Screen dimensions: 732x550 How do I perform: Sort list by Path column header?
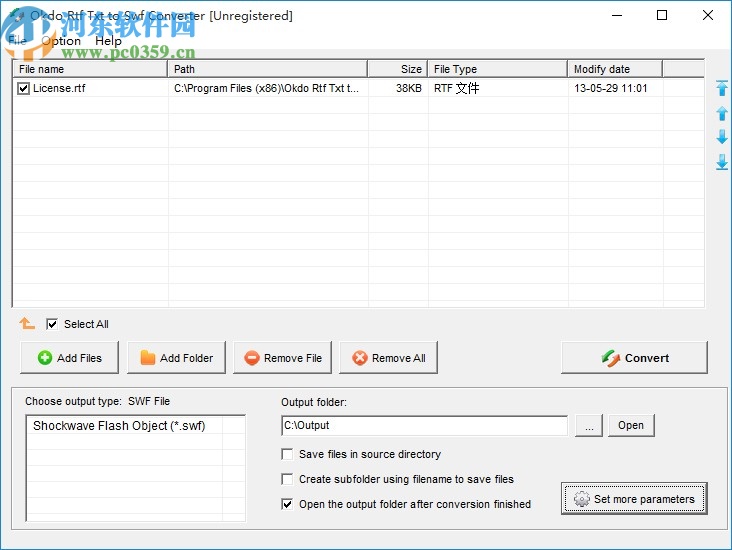pos(267,69)
